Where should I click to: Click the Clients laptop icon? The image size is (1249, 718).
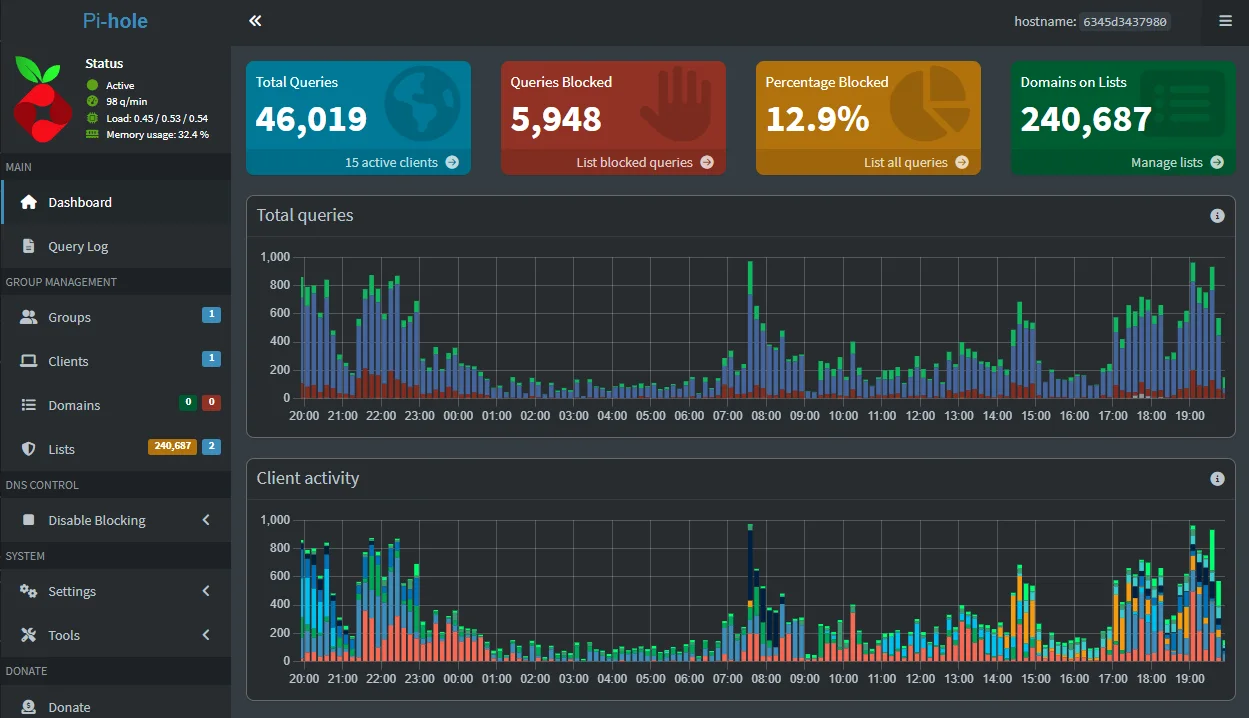coord(28,361)
